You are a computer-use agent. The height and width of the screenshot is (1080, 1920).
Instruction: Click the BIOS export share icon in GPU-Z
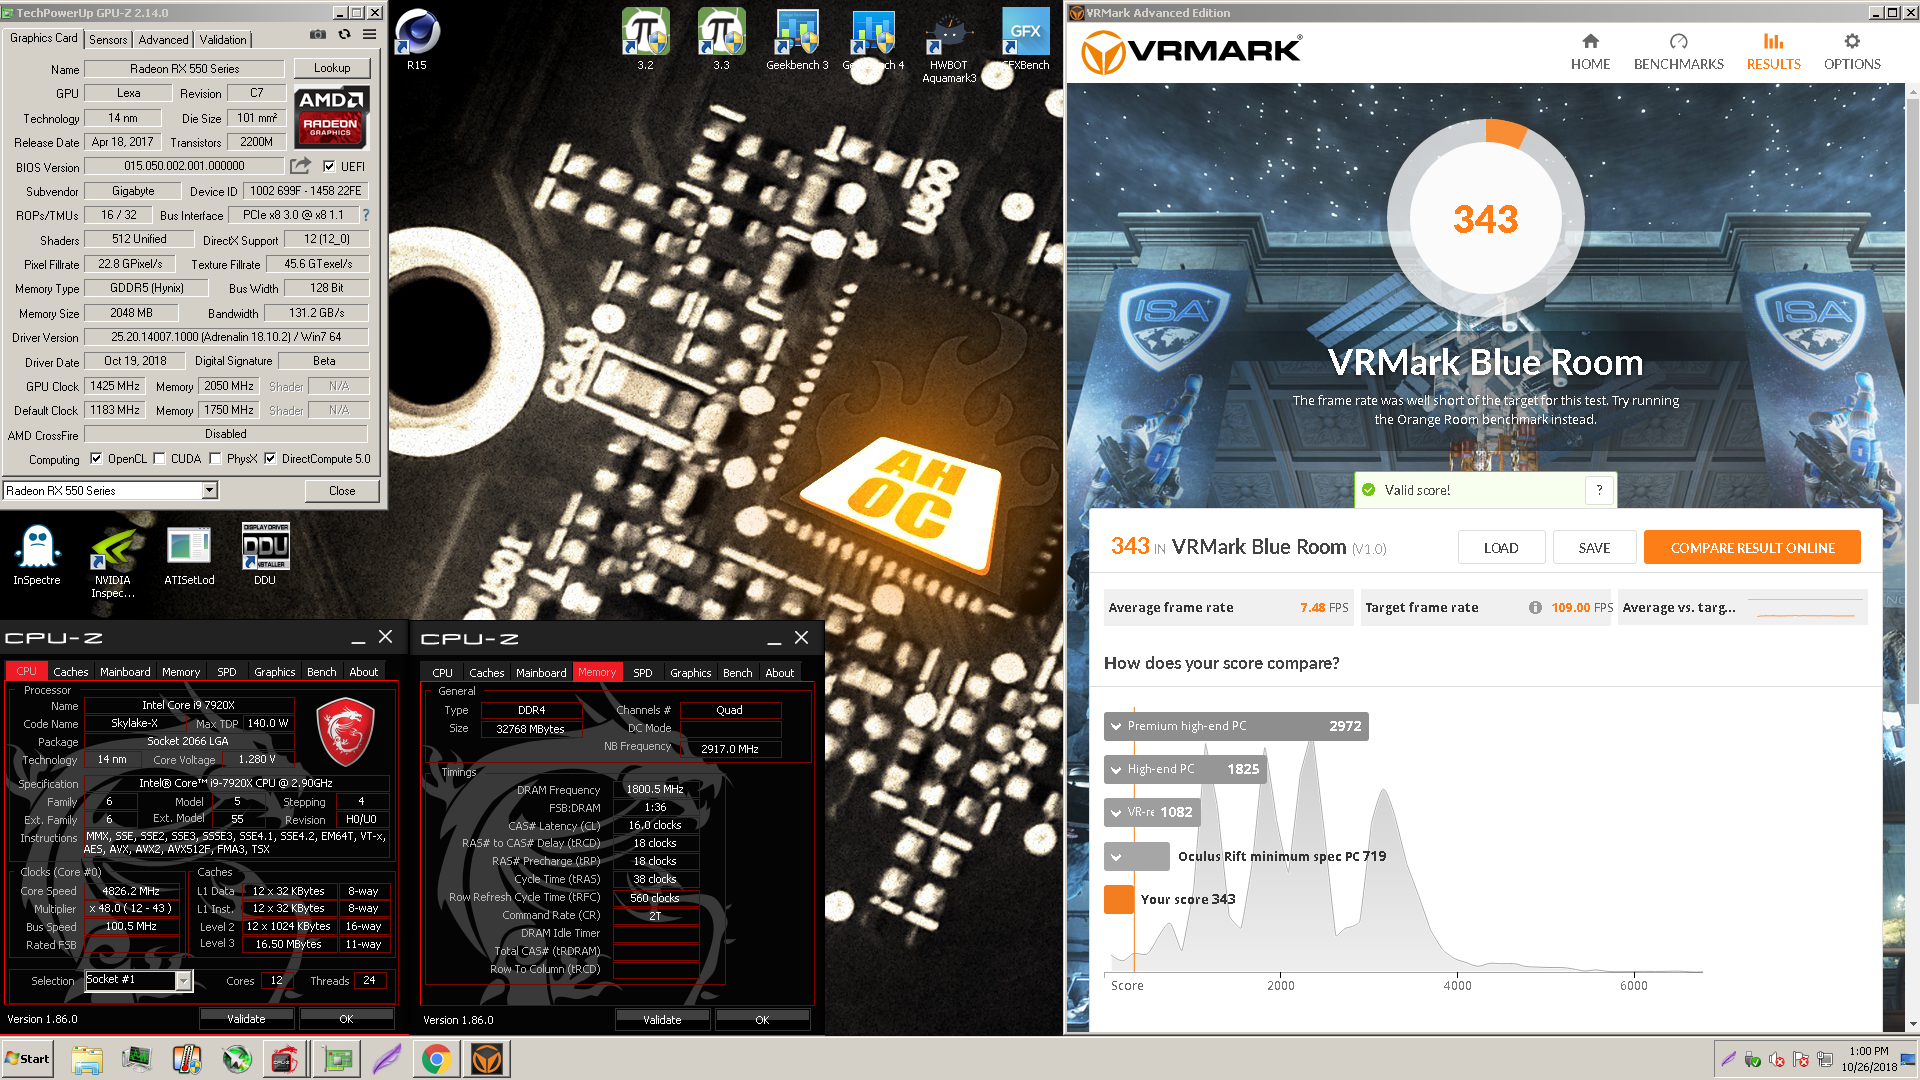pos(300,166)
